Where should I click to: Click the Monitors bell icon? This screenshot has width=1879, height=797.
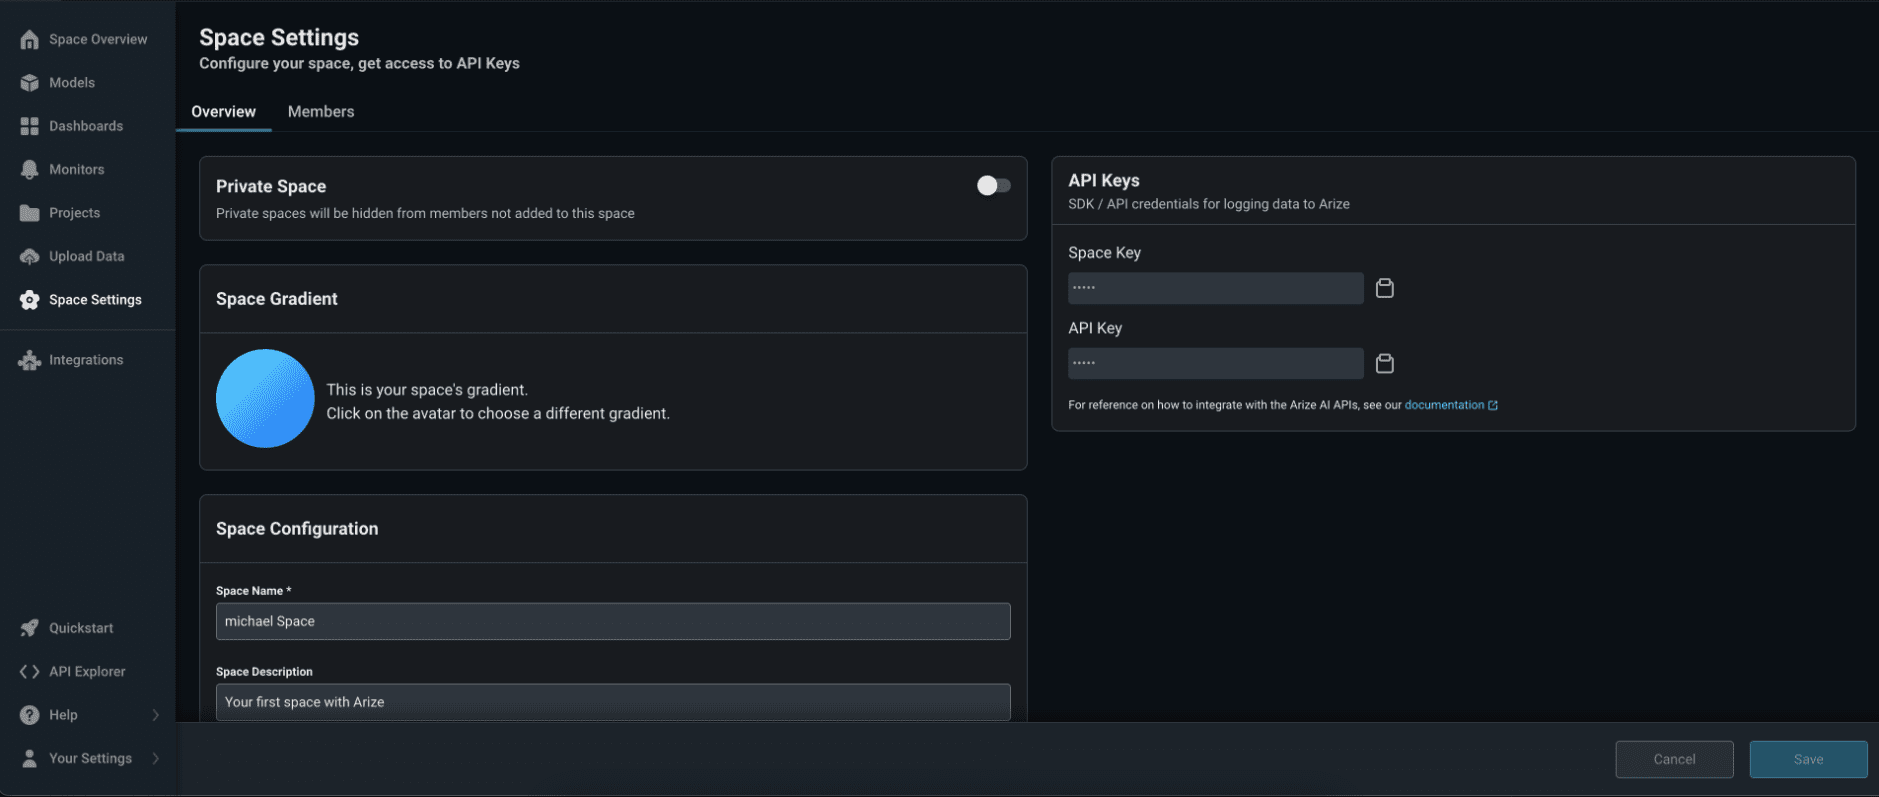[29, 169]
